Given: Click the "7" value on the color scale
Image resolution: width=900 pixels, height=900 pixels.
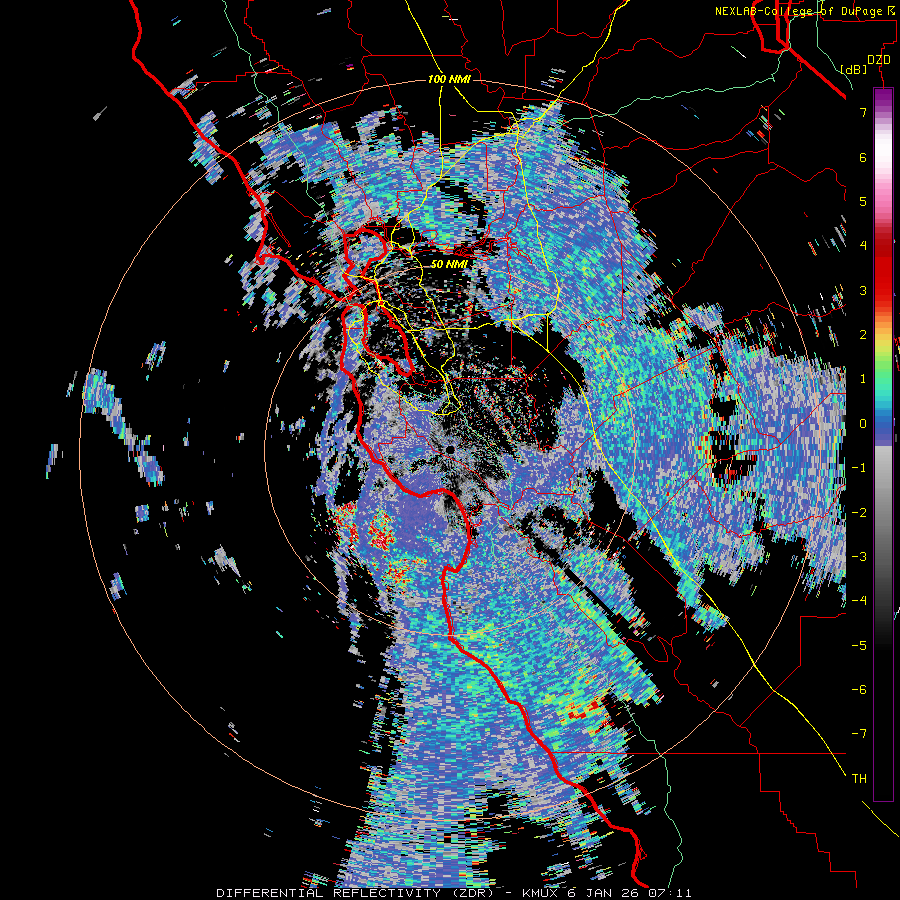Looking at the screenshot, I should click(863, 112).
